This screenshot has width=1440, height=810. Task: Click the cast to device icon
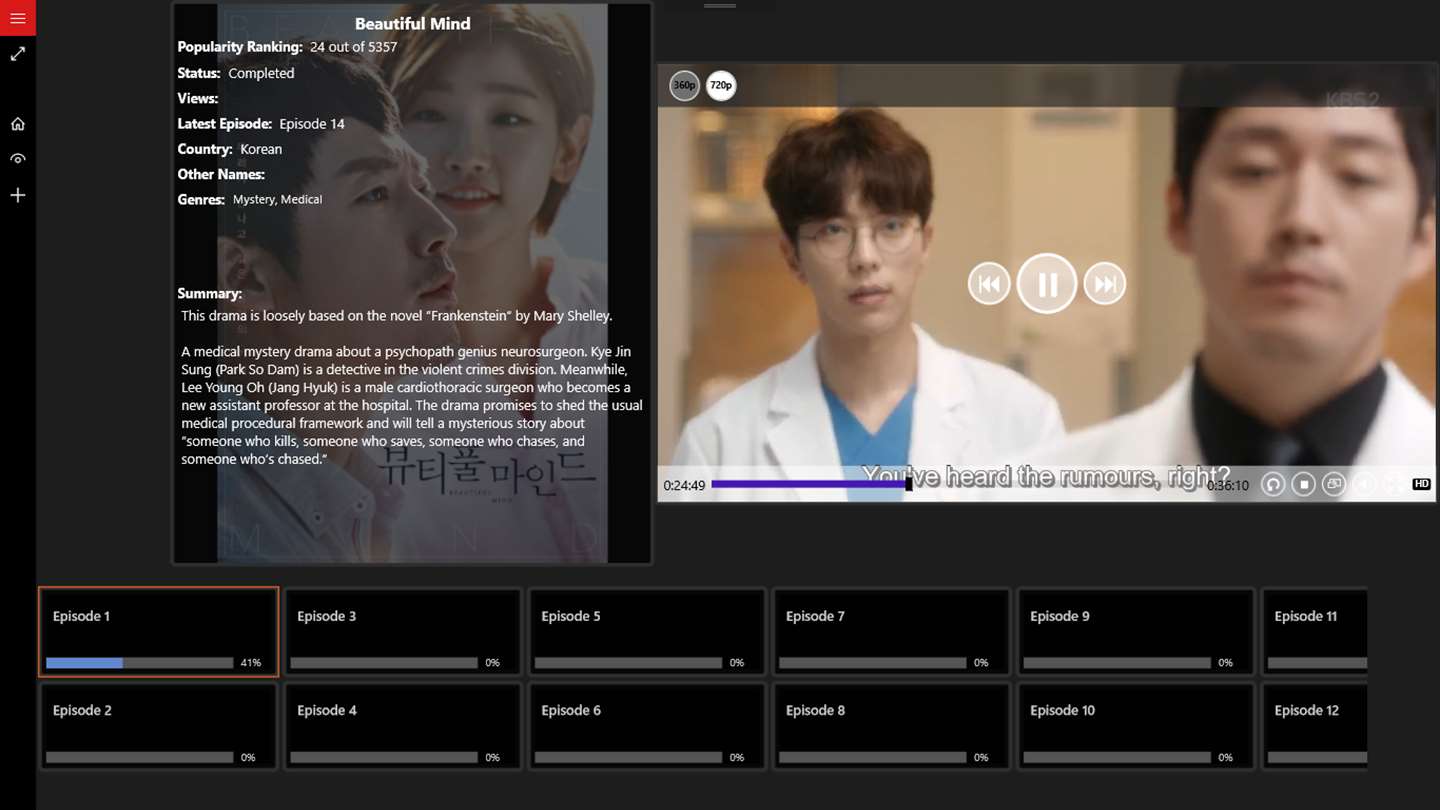coord(1333,484)
